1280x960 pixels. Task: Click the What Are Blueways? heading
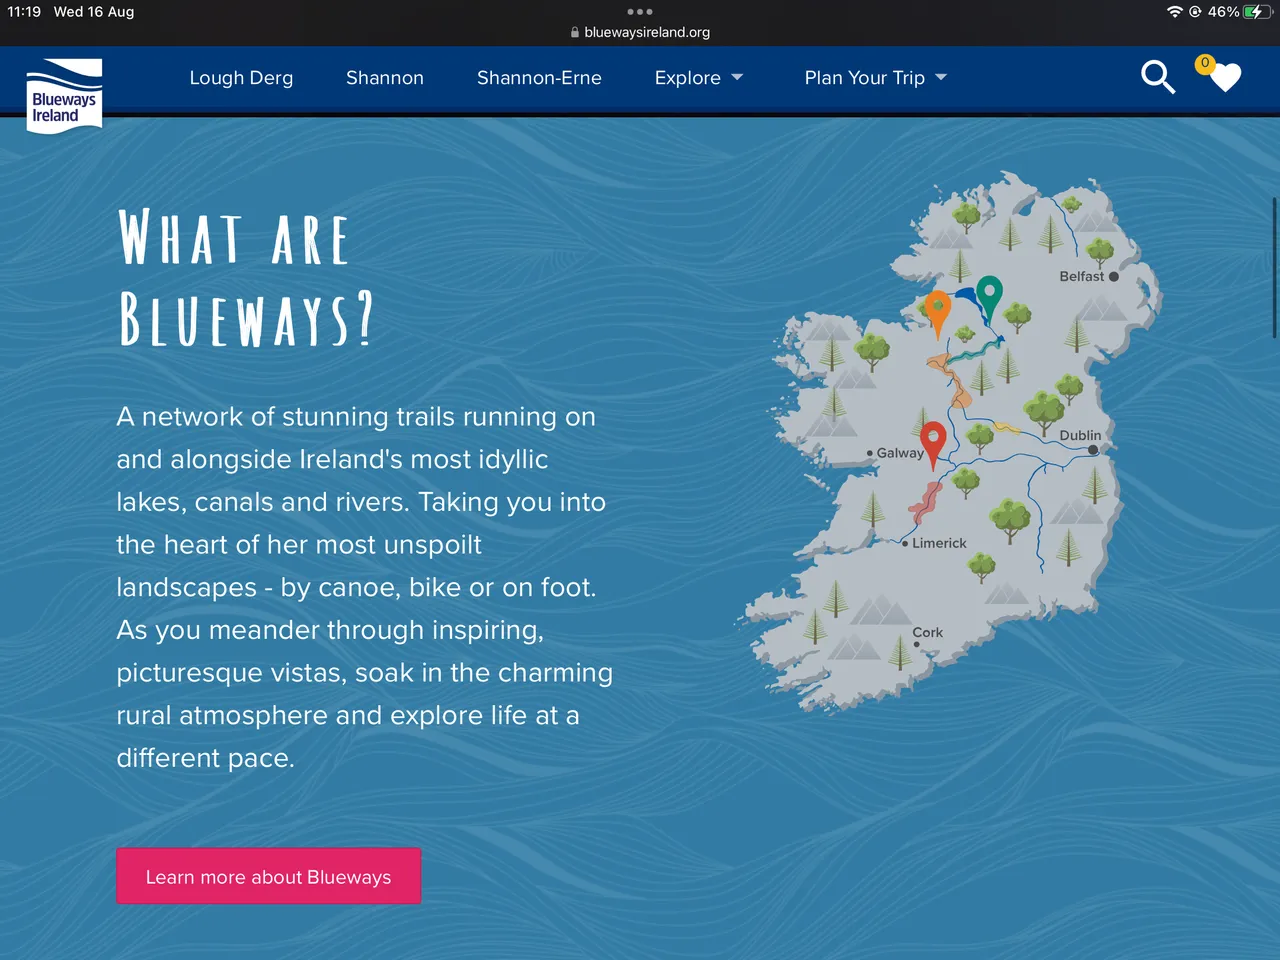(x=246, y=278)
